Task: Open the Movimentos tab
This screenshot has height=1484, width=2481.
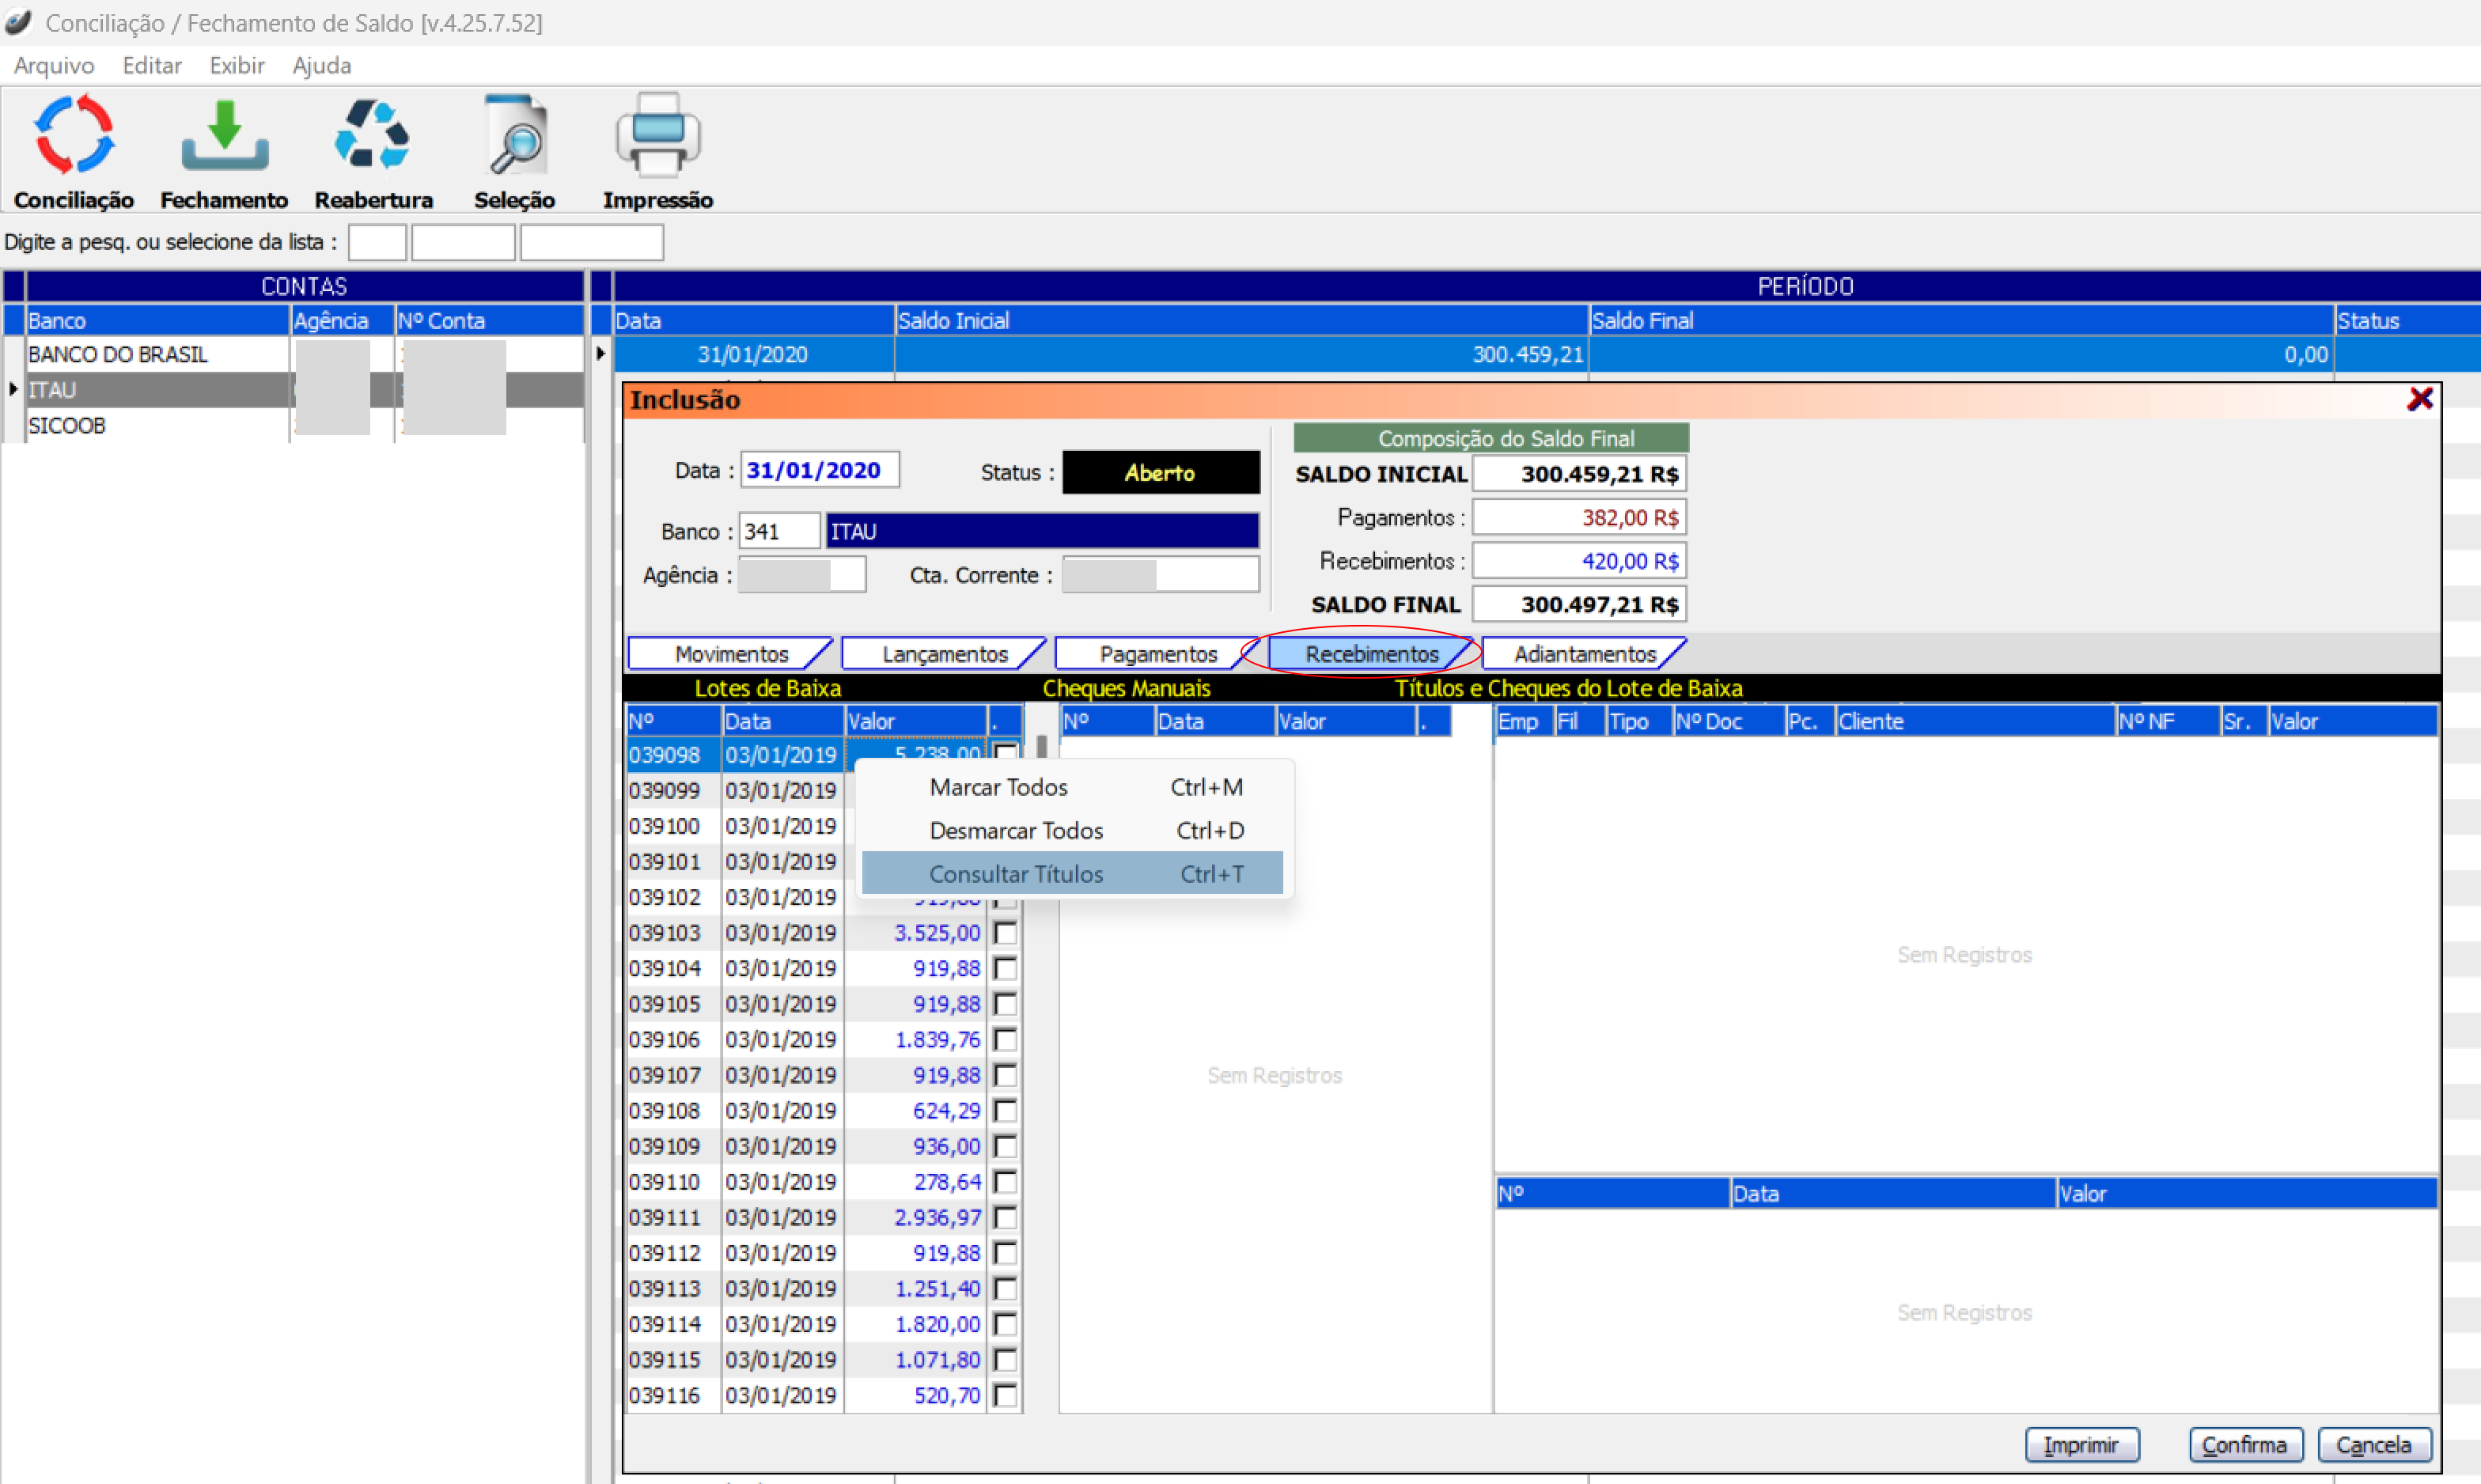Action: 730,654
